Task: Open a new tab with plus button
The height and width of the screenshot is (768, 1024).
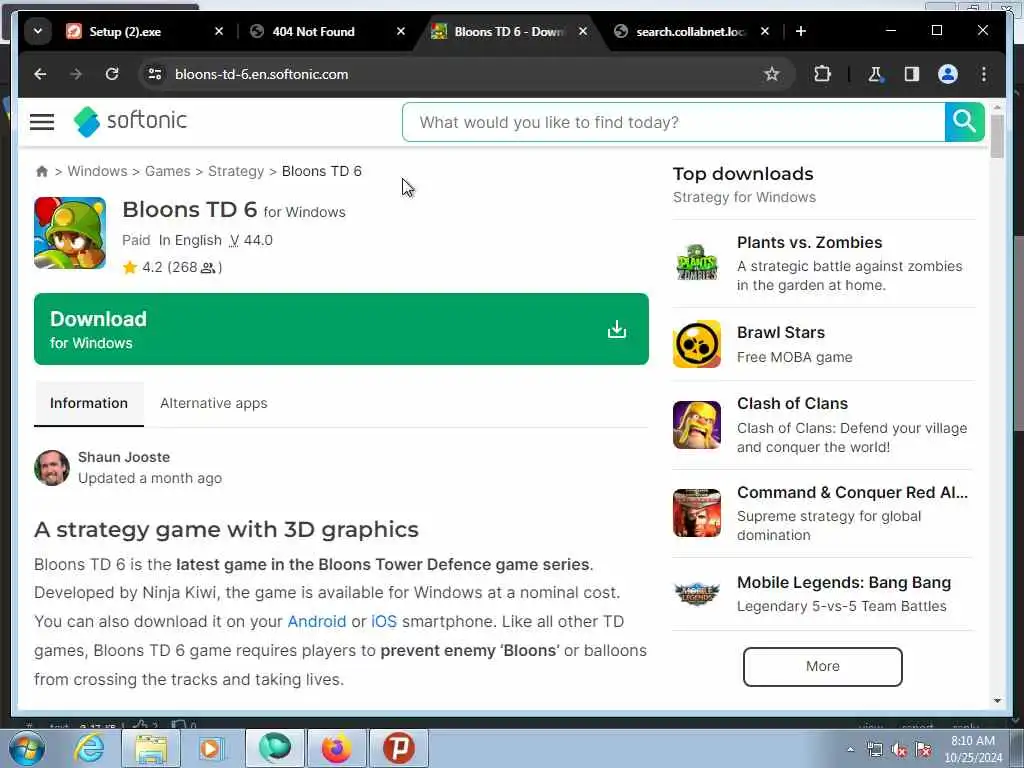Action: 801,31
